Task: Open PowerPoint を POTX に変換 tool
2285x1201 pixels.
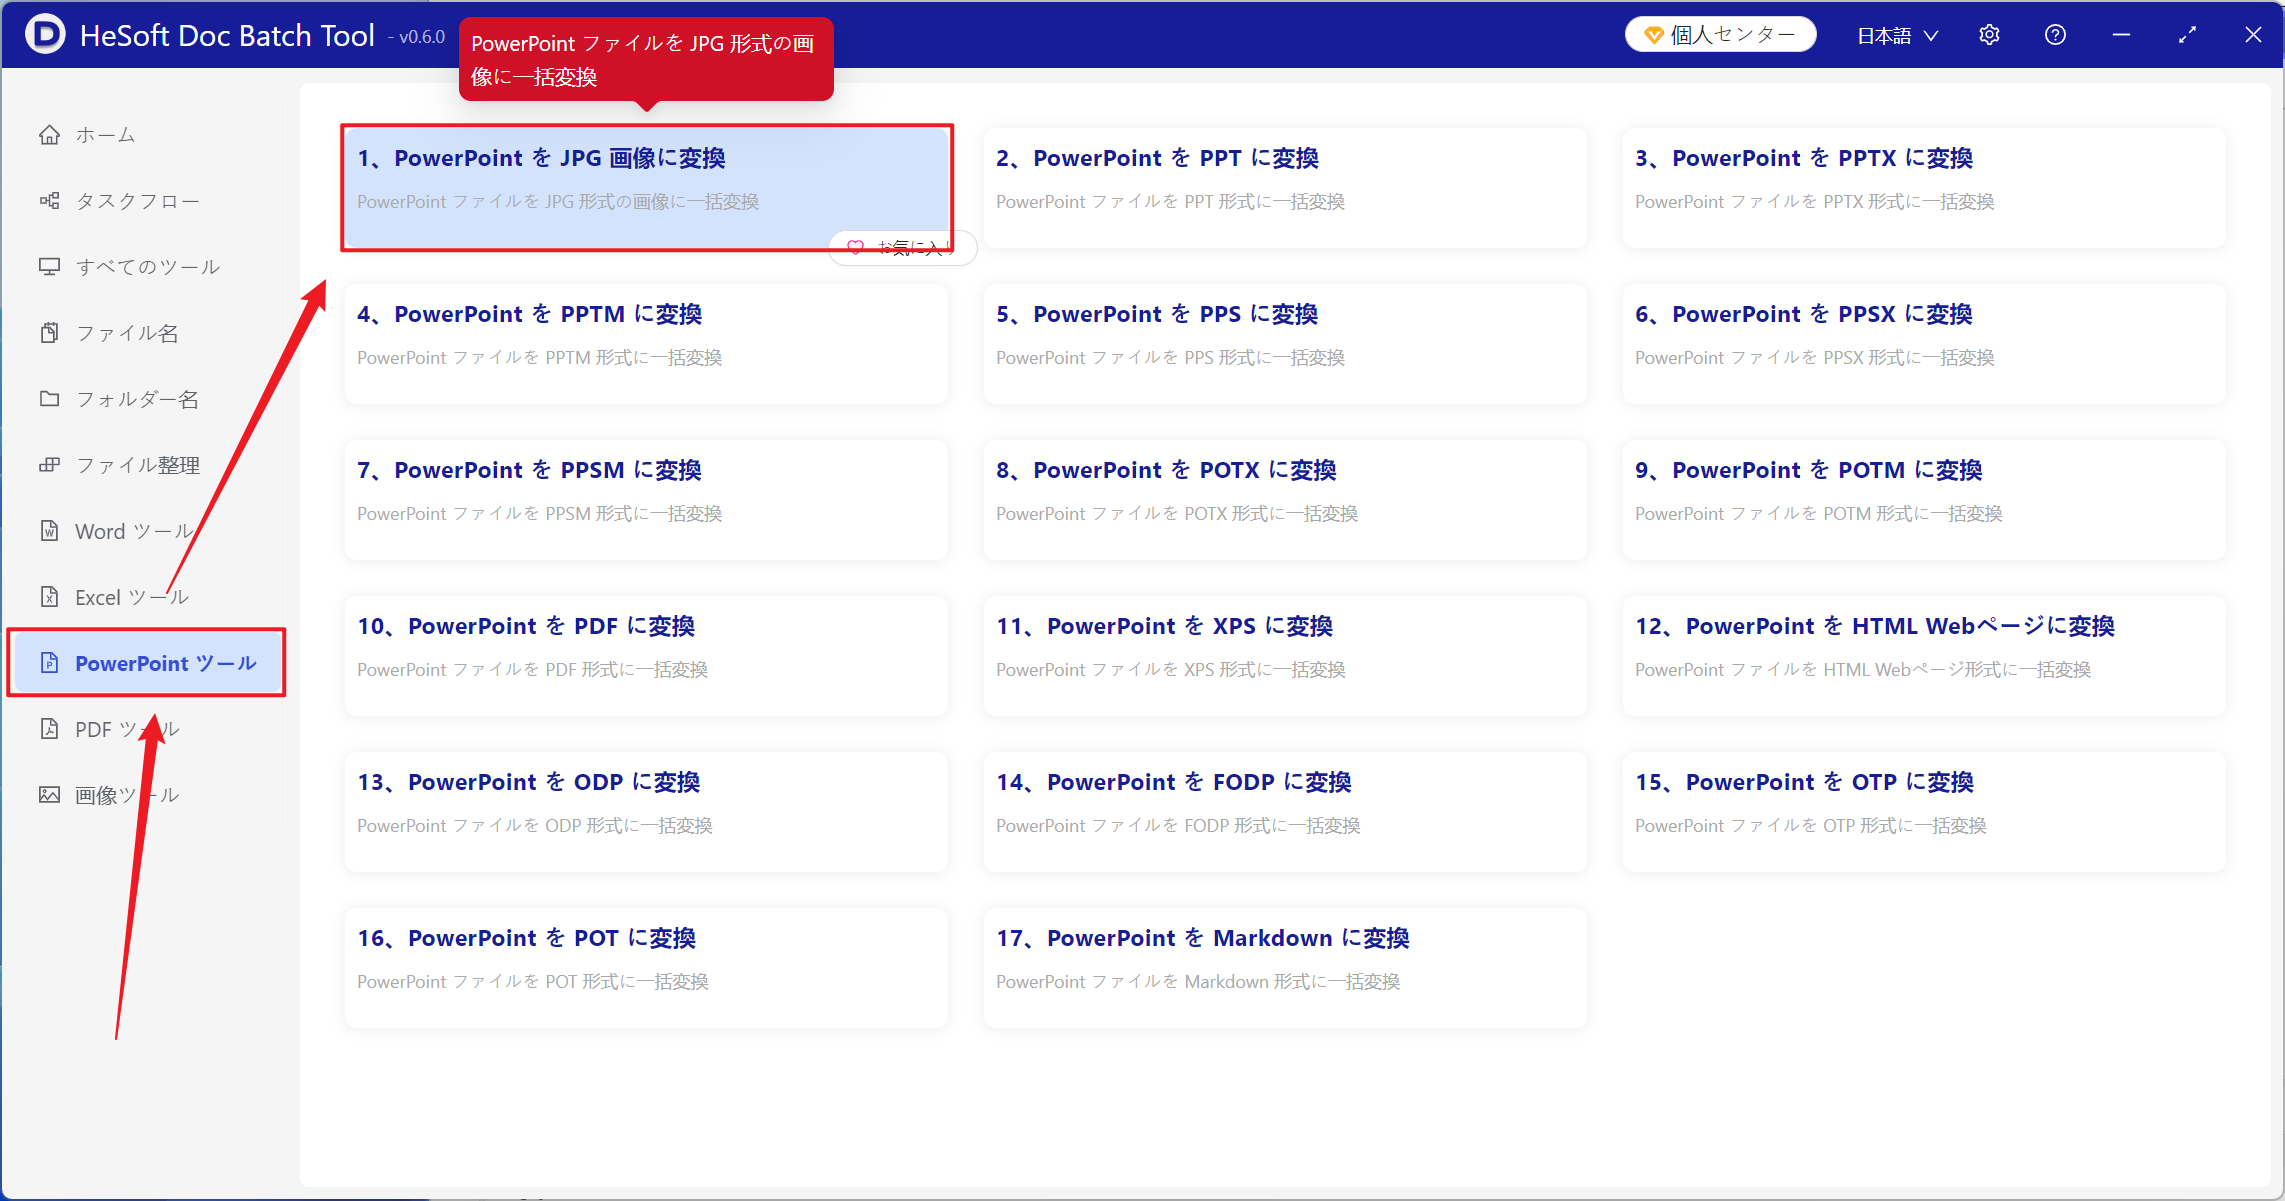Action: coord(1285,499)
